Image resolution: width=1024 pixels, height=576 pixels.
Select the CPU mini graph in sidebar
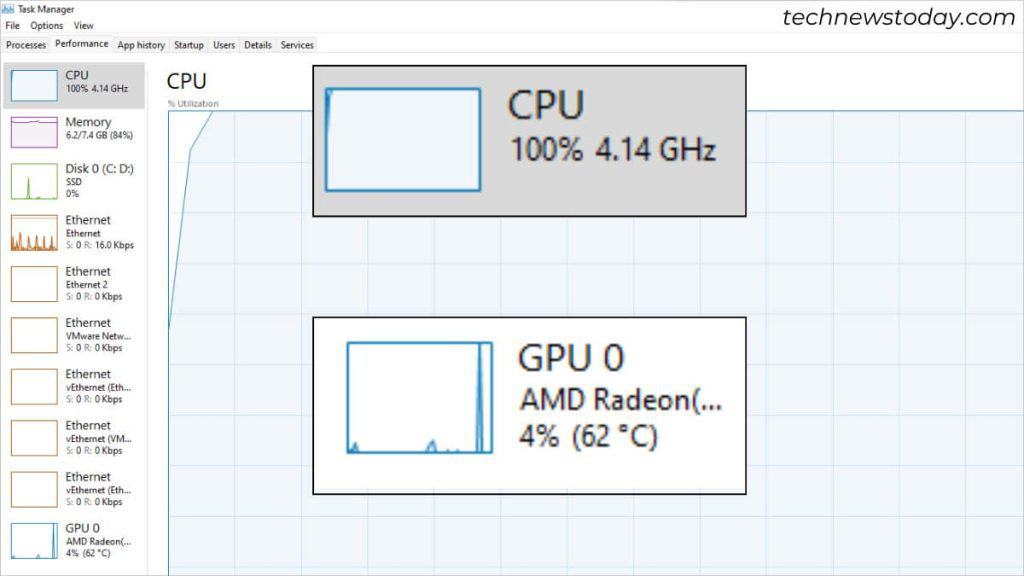(34, 86)
